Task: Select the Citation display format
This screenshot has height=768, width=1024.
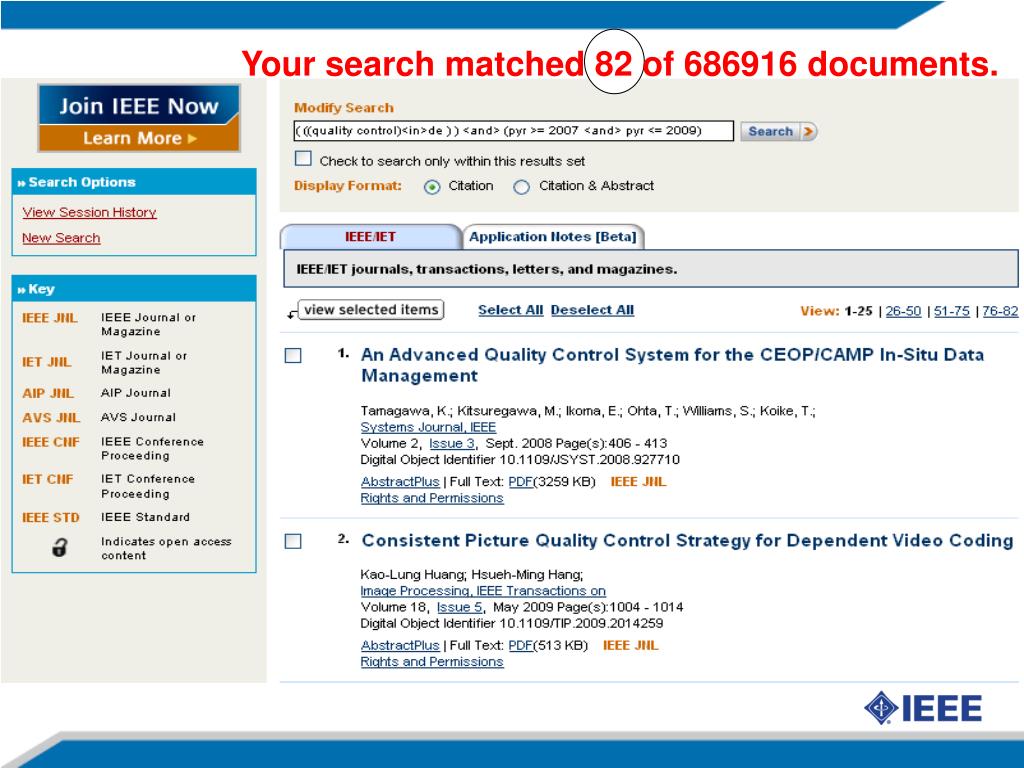Action: [x=432, y=187]
